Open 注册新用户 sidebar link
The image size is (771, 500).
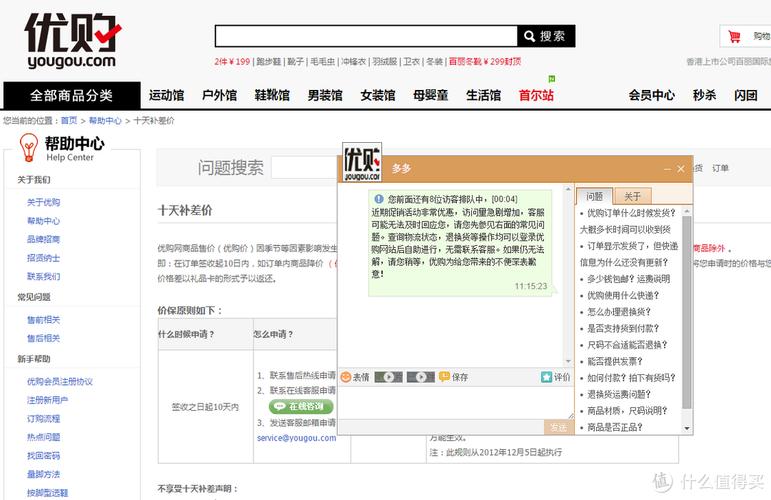click(48, 400)
